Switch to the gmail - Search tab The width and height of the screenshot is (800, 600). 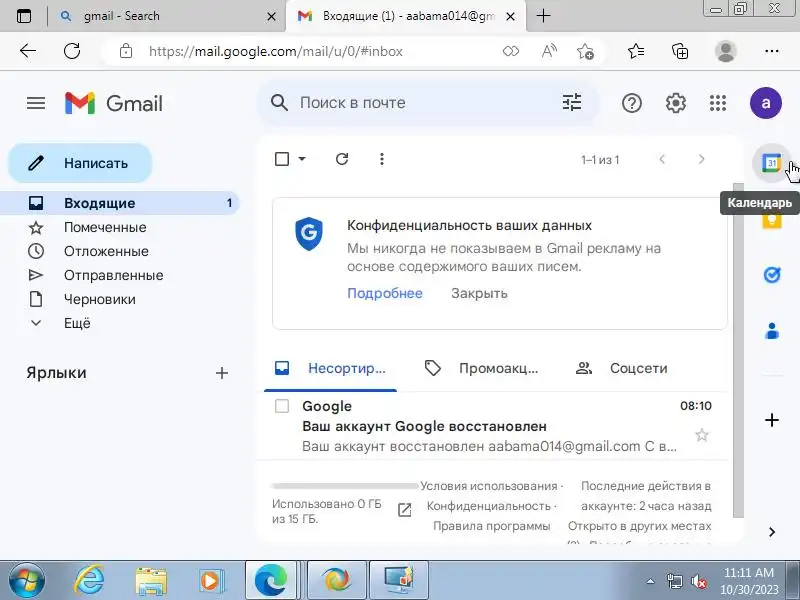point(168,16)
